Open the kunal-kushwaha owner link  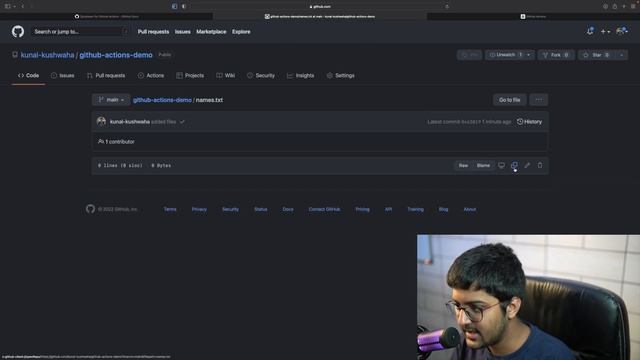pyautogui.click(x=47, y=55)
